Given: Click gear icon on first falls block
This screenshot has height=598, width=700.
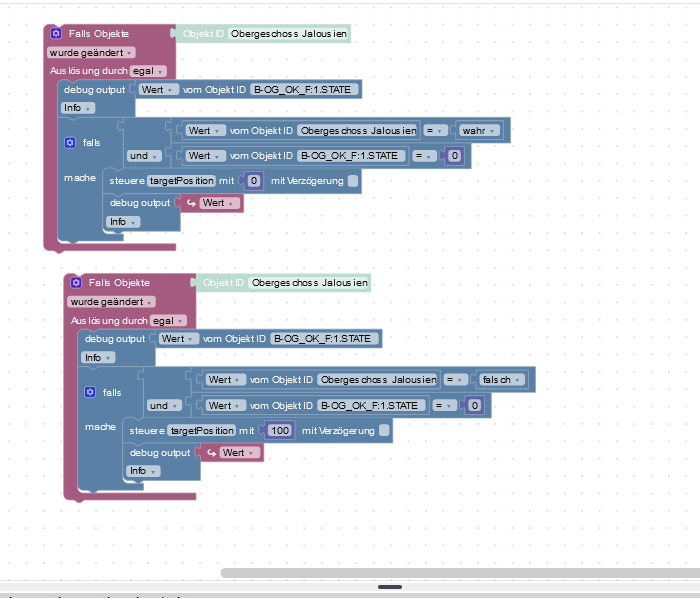Looking at the screenshot, I should pyautogui.click(x=70, y=142).
